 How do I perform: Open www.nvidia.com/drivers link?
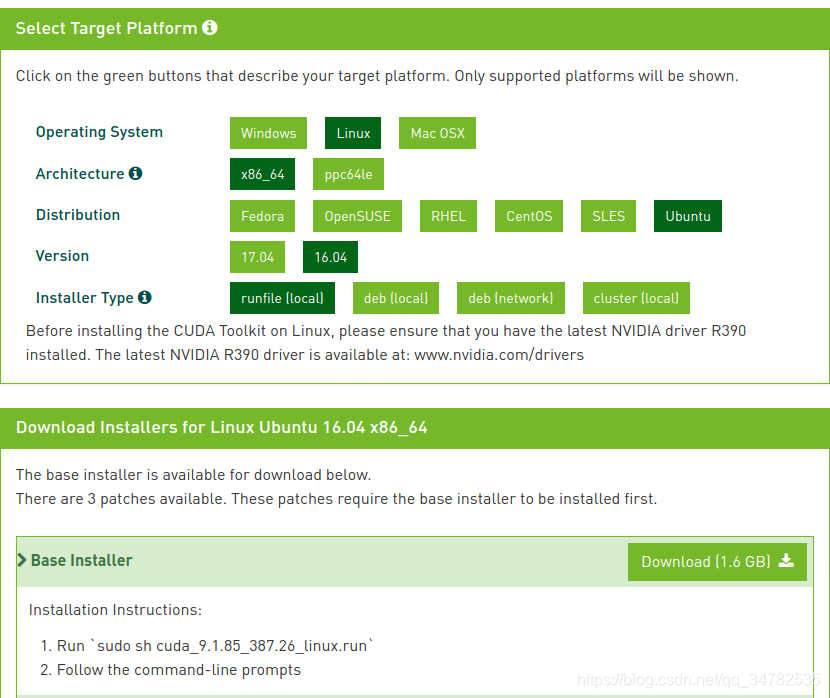(x=499, y=355)
